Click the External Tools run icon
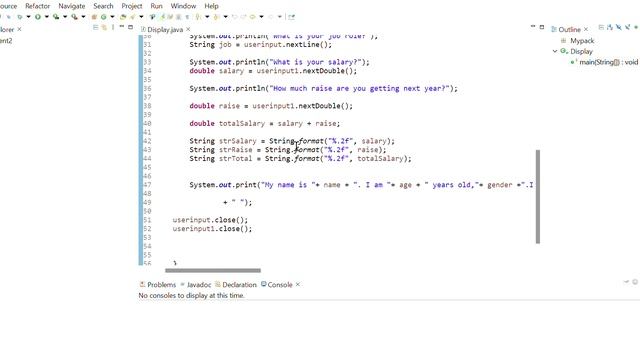 click(74, 17)
